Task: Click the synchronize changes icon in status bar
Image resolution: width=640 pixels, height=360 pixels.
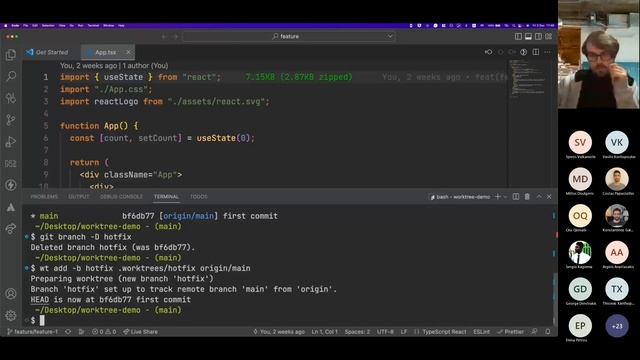Action: tap(68, 331)
